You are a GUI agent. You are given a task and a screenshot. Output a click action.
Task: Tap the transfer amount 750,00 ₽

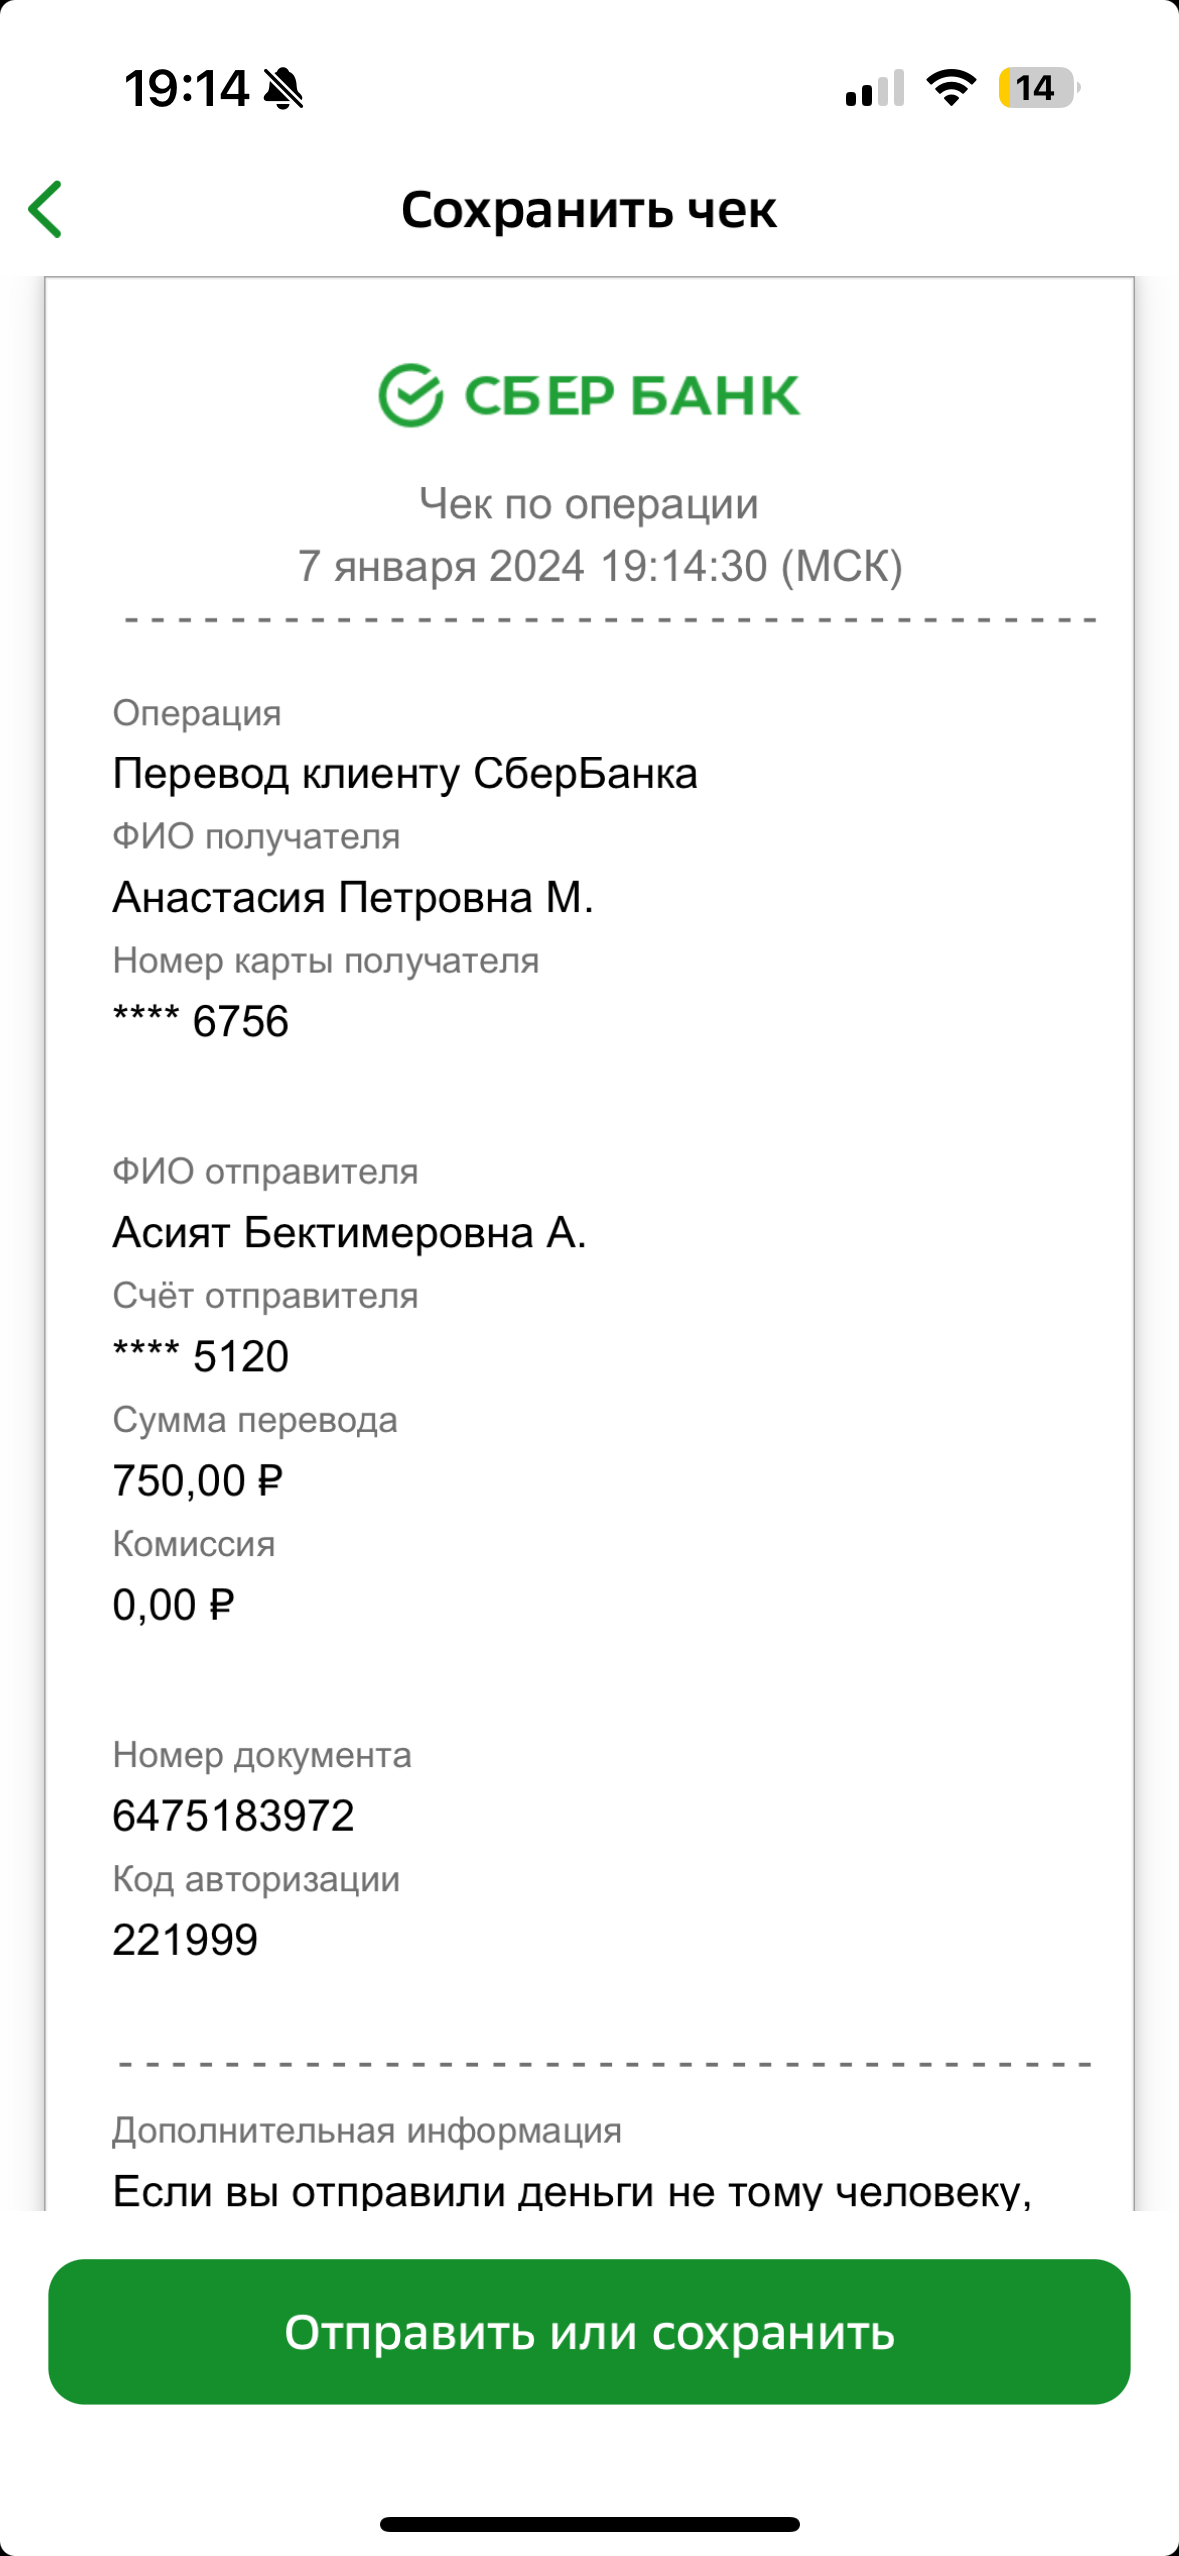point(198,1480)
